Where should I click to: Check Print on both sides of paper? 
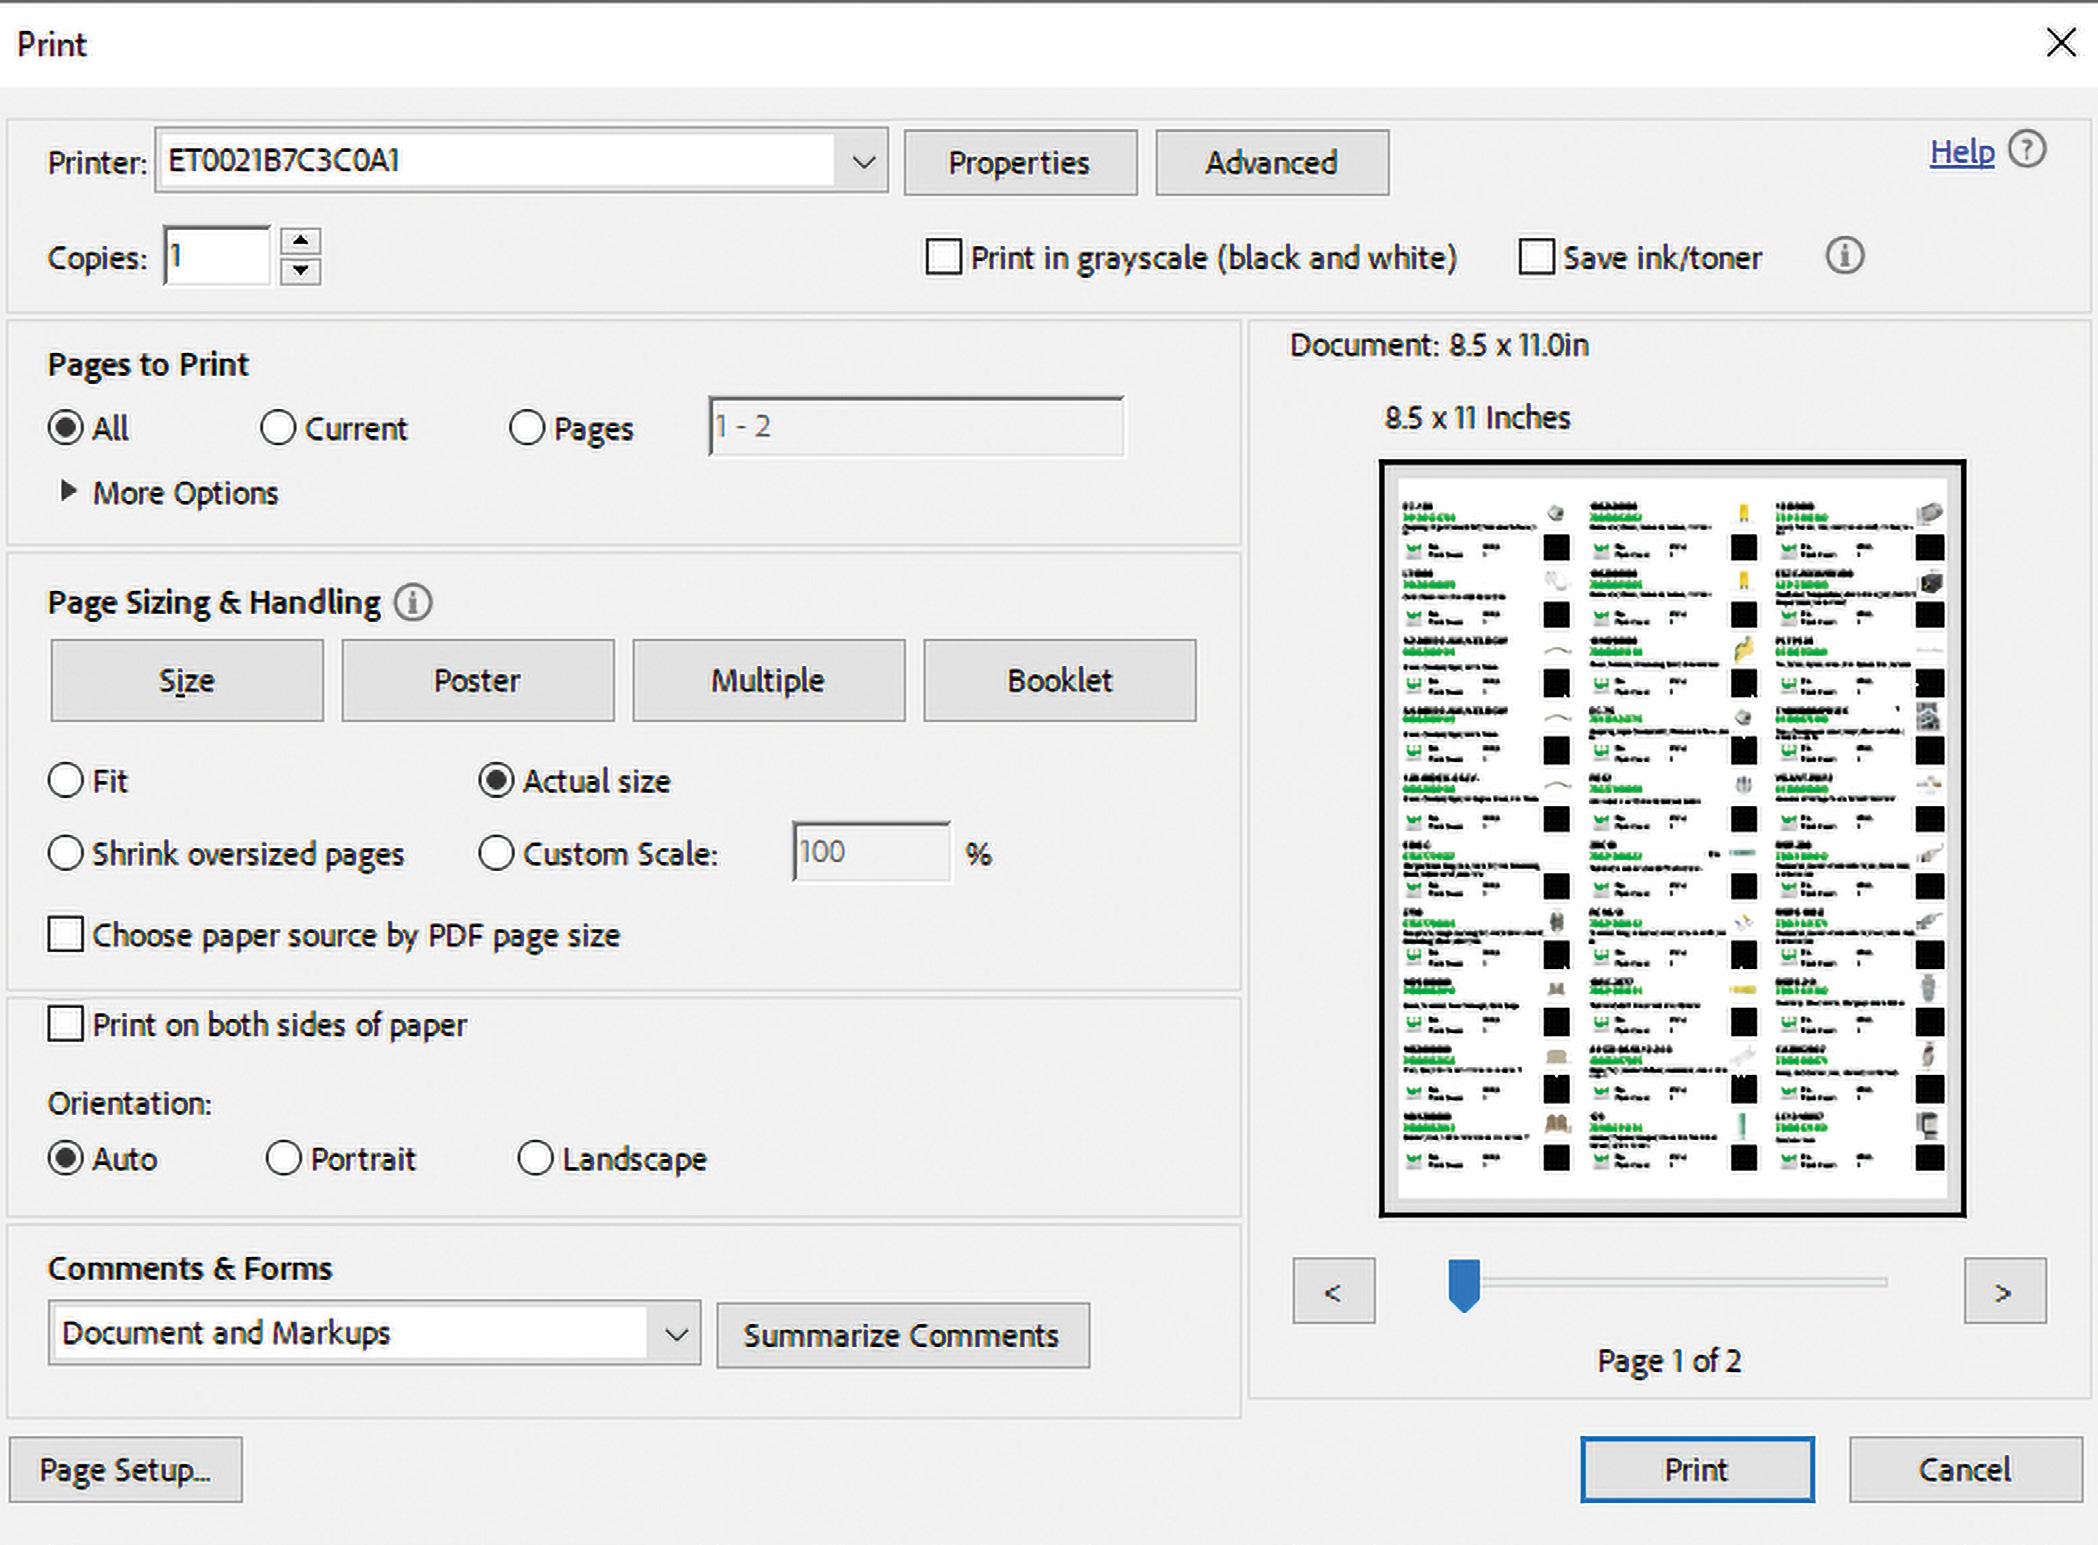point(66,1024)
